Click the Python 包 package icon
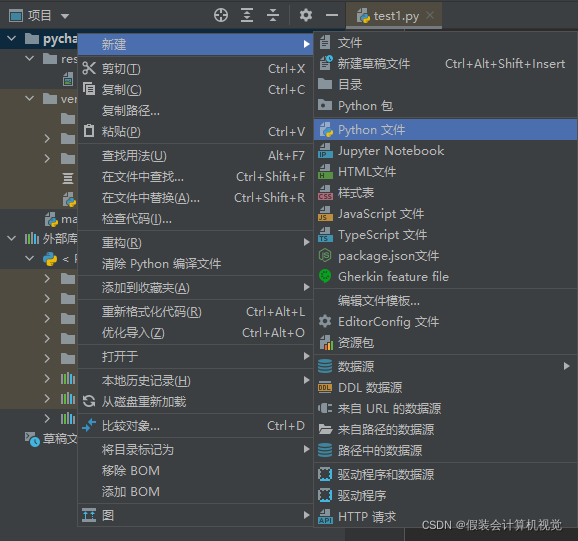 [325, 105]
